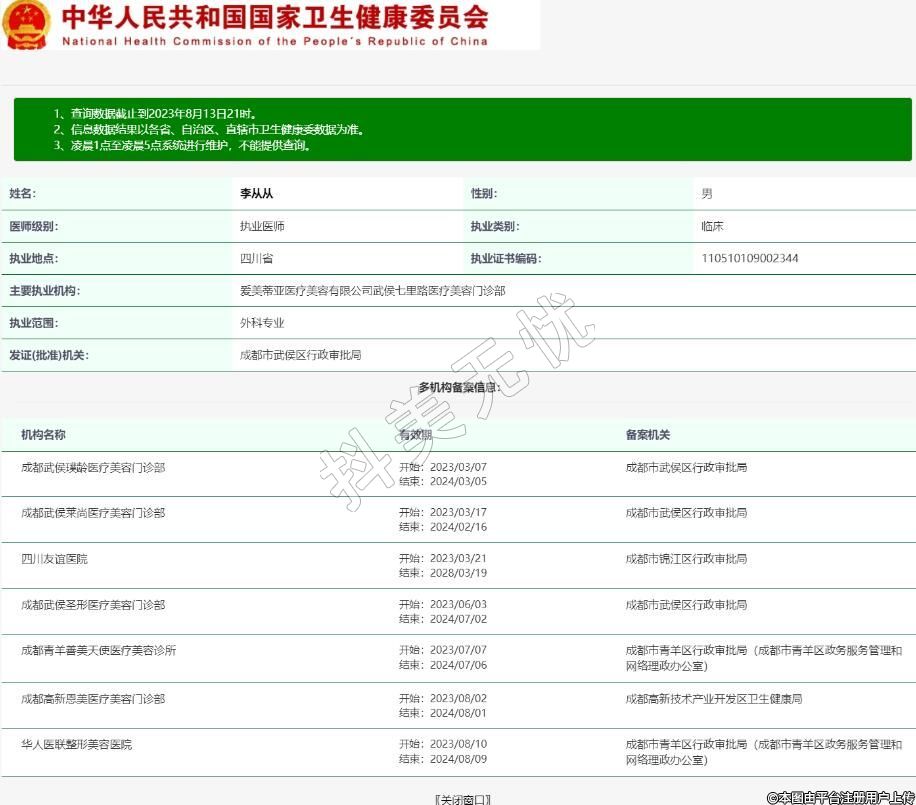Click the national emblem logo
916x805 pixels.
[28, 25]
